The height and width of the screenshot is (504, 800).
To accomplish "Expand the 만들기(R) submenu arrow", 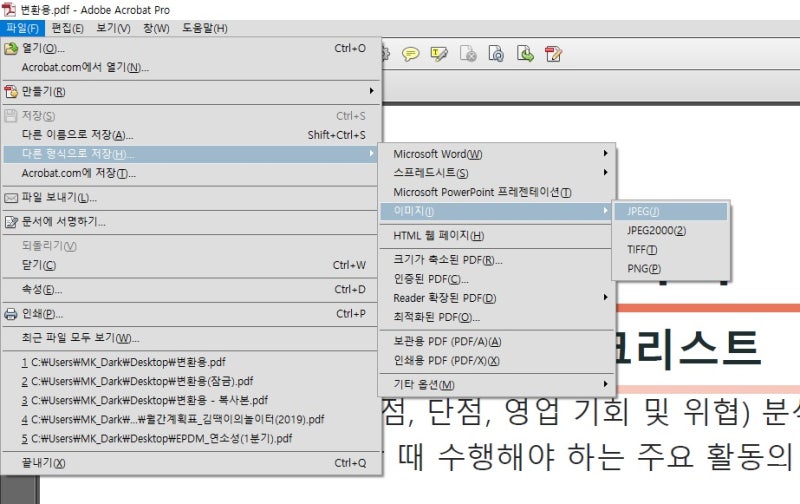I will [x=371, y=91].
